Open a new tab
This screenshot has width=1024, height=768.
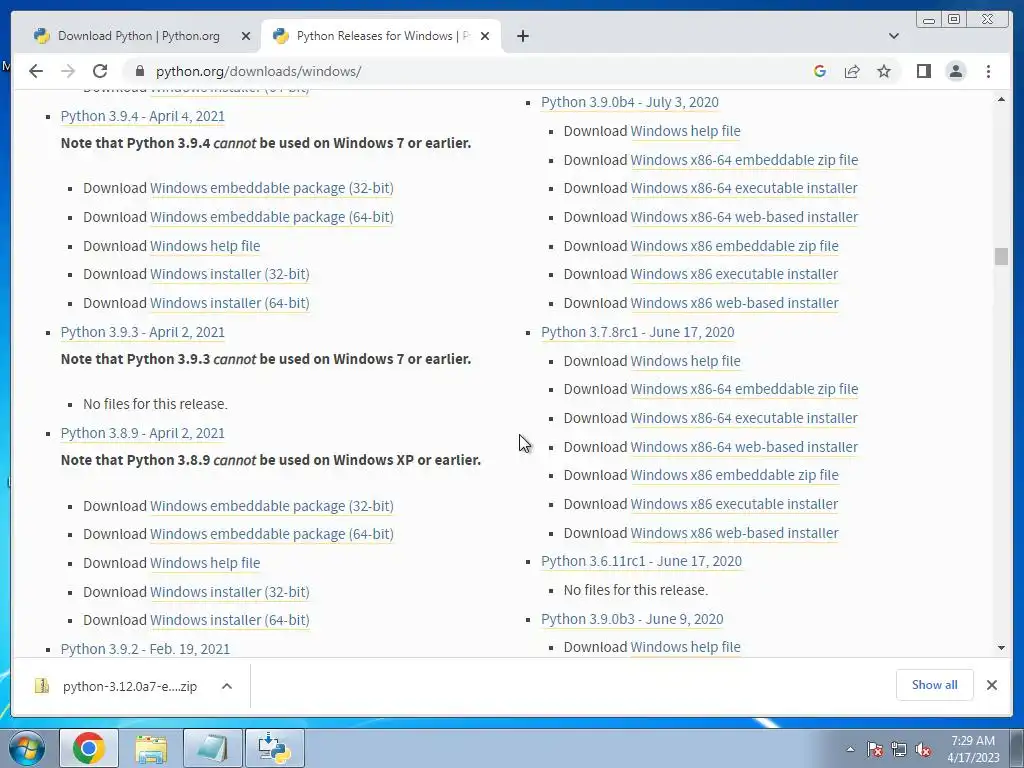pyautogui.click(x=522, y=36)
